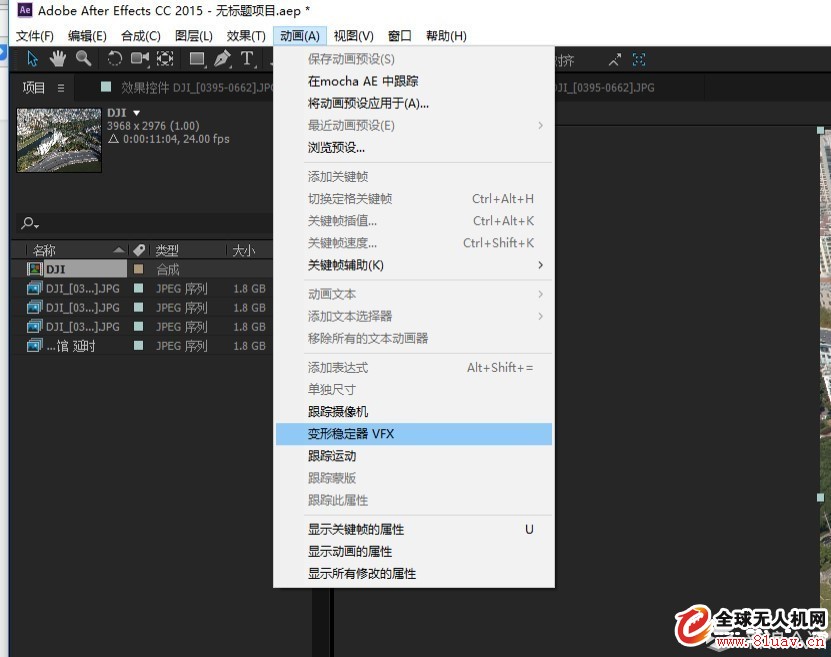831x657 pixels.
Task: Select the Pen tool
Action: coord(223,58)
